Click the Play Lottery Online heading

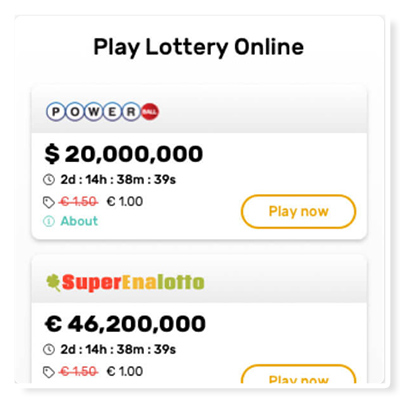point(199,48)
